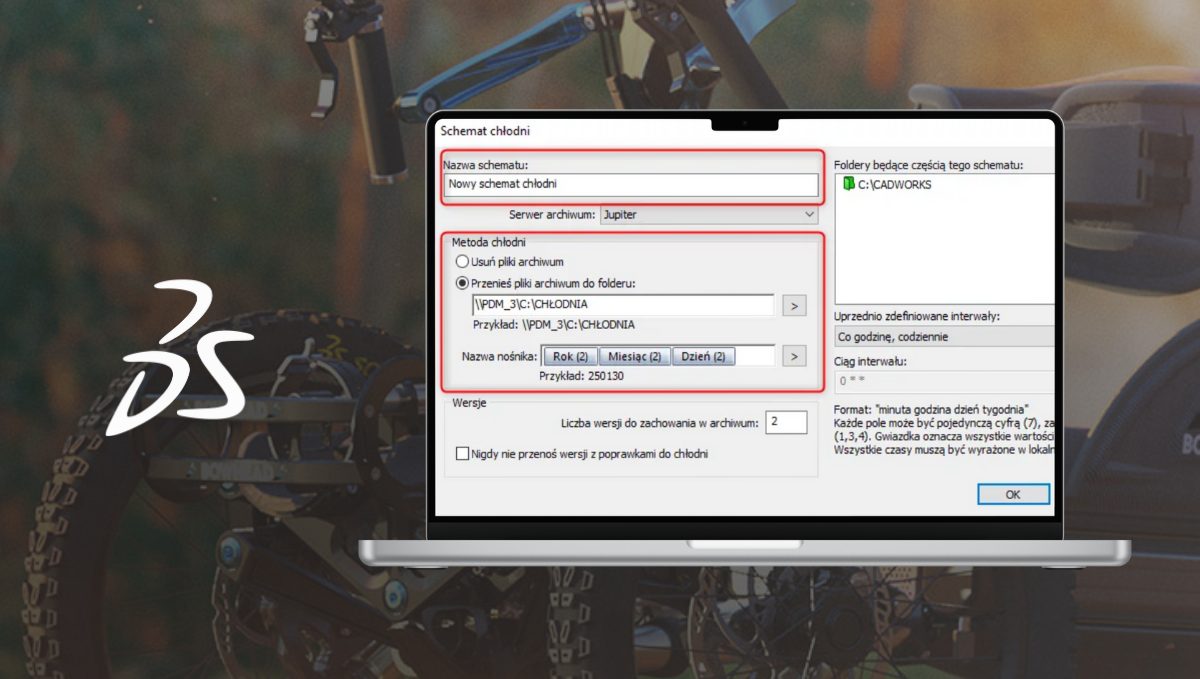Click the Schemat chłodni window title
The height and width of the screenshot is (679, 1200).
tap(485, 130)
